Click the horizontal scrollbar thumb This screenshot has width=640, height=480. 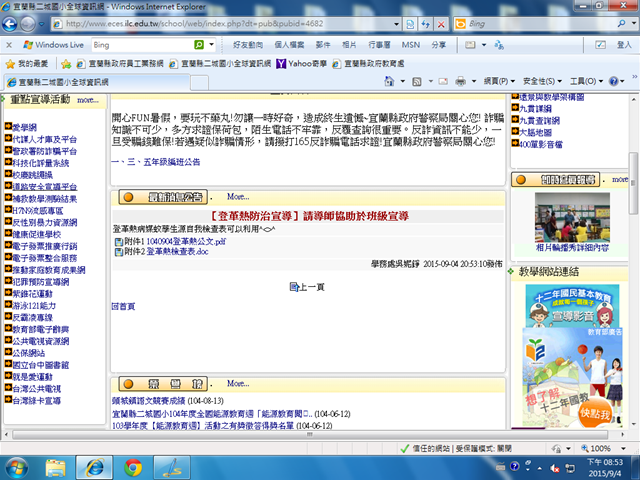point(310,435)
